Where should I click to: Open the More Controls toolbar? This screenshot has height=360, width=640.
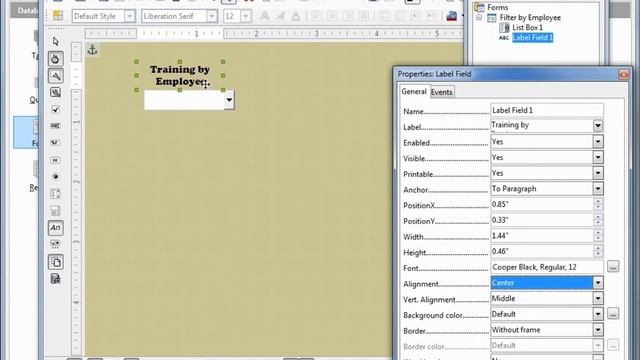point(56,244)
